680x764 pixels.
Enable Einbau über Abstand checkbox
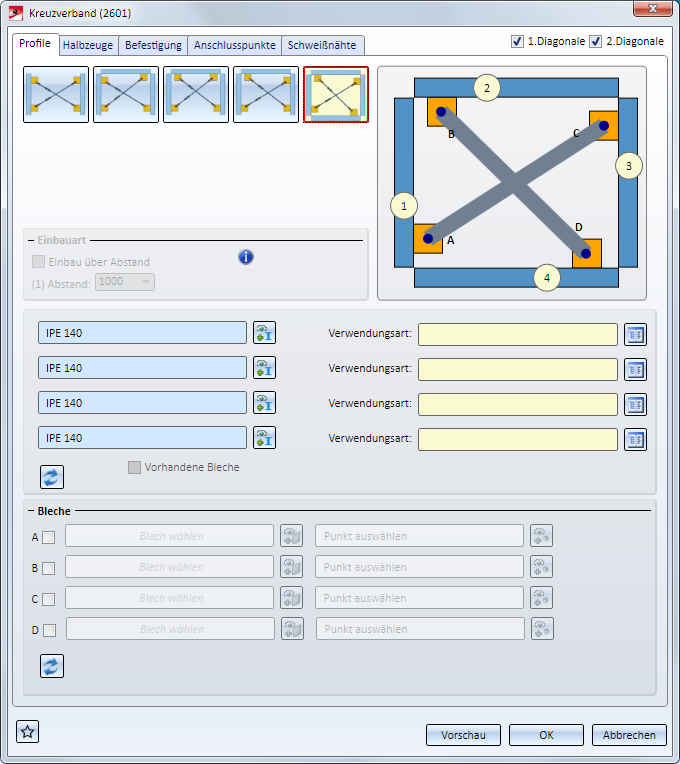coord(38,262)
